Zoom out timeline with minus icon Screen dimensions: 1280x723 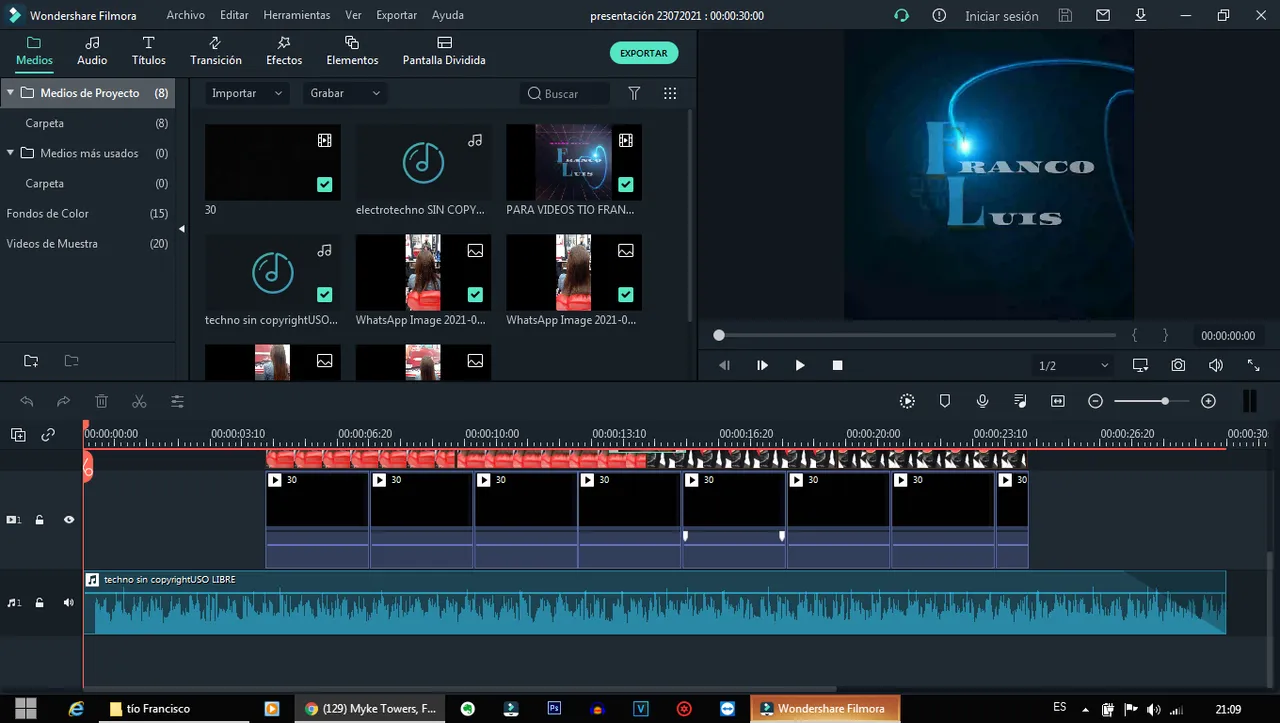click(x=1096, y=401)
